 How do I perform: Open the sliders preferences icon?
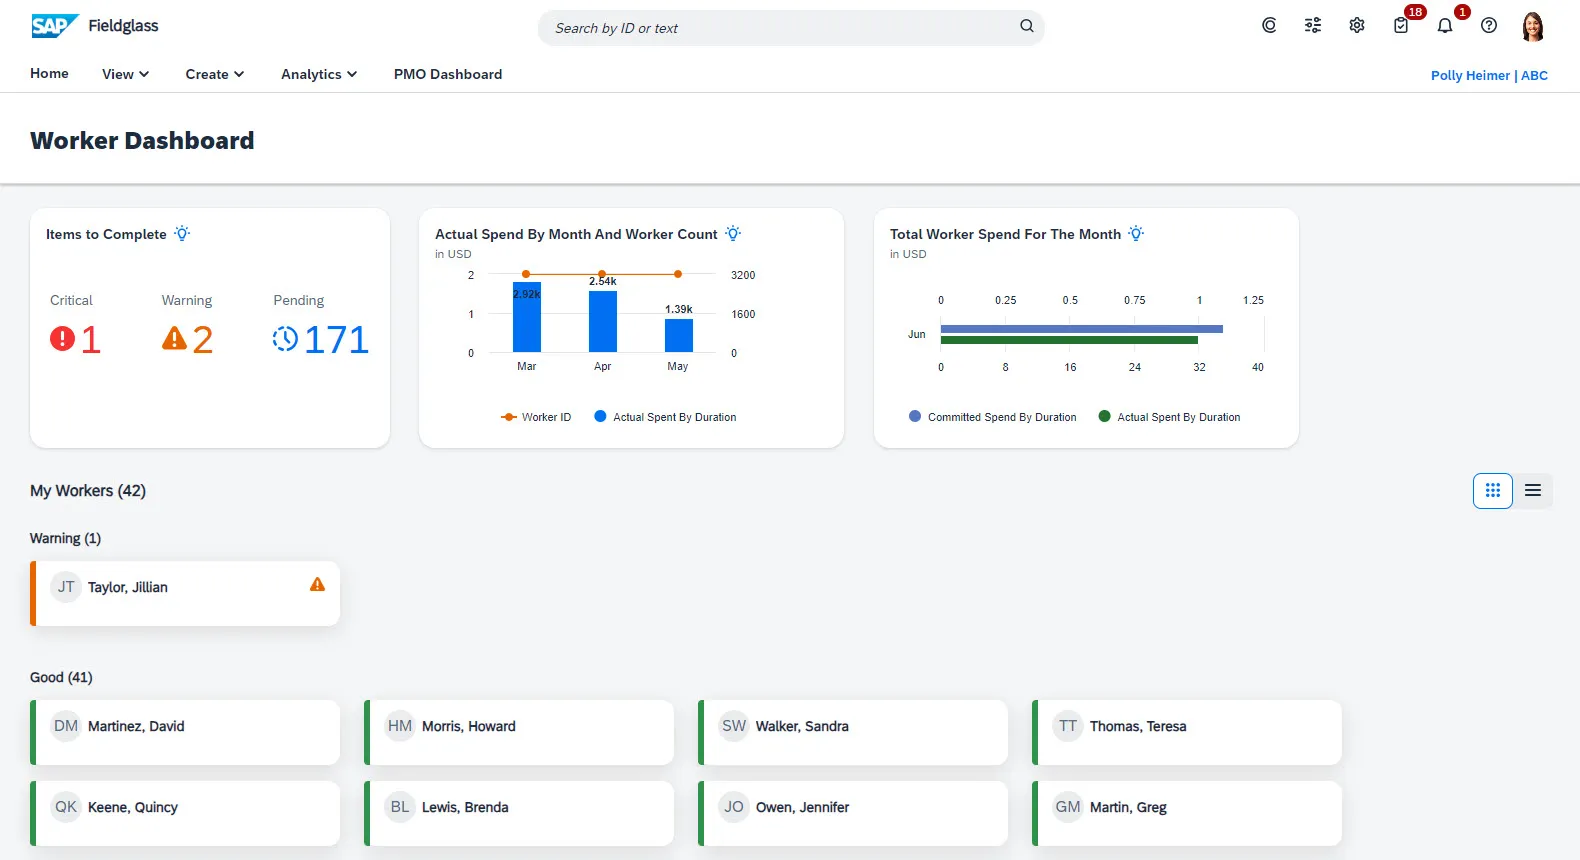(x=1313, y=26)
